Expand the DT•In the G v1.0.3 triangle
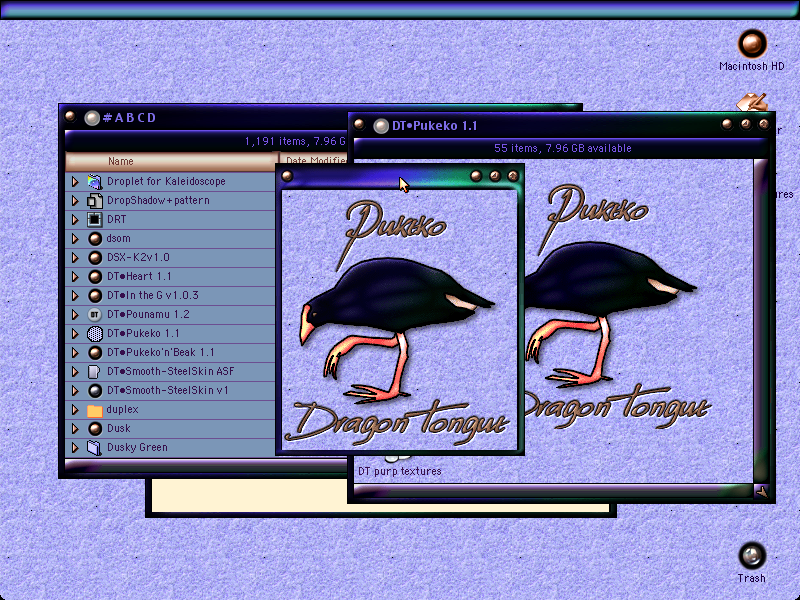The height and width of the screenshot is (600, 800). point(75,295)
